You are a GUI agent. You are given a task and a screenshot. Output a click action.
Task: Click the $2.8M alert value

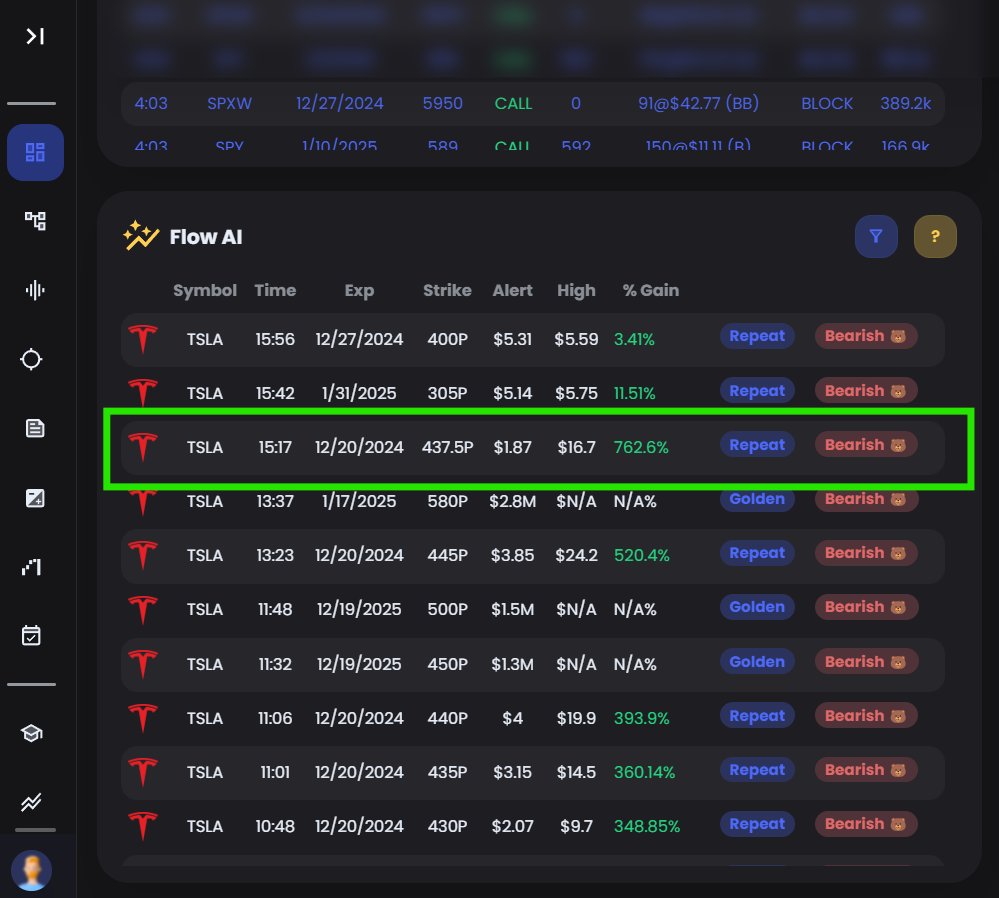512,502
